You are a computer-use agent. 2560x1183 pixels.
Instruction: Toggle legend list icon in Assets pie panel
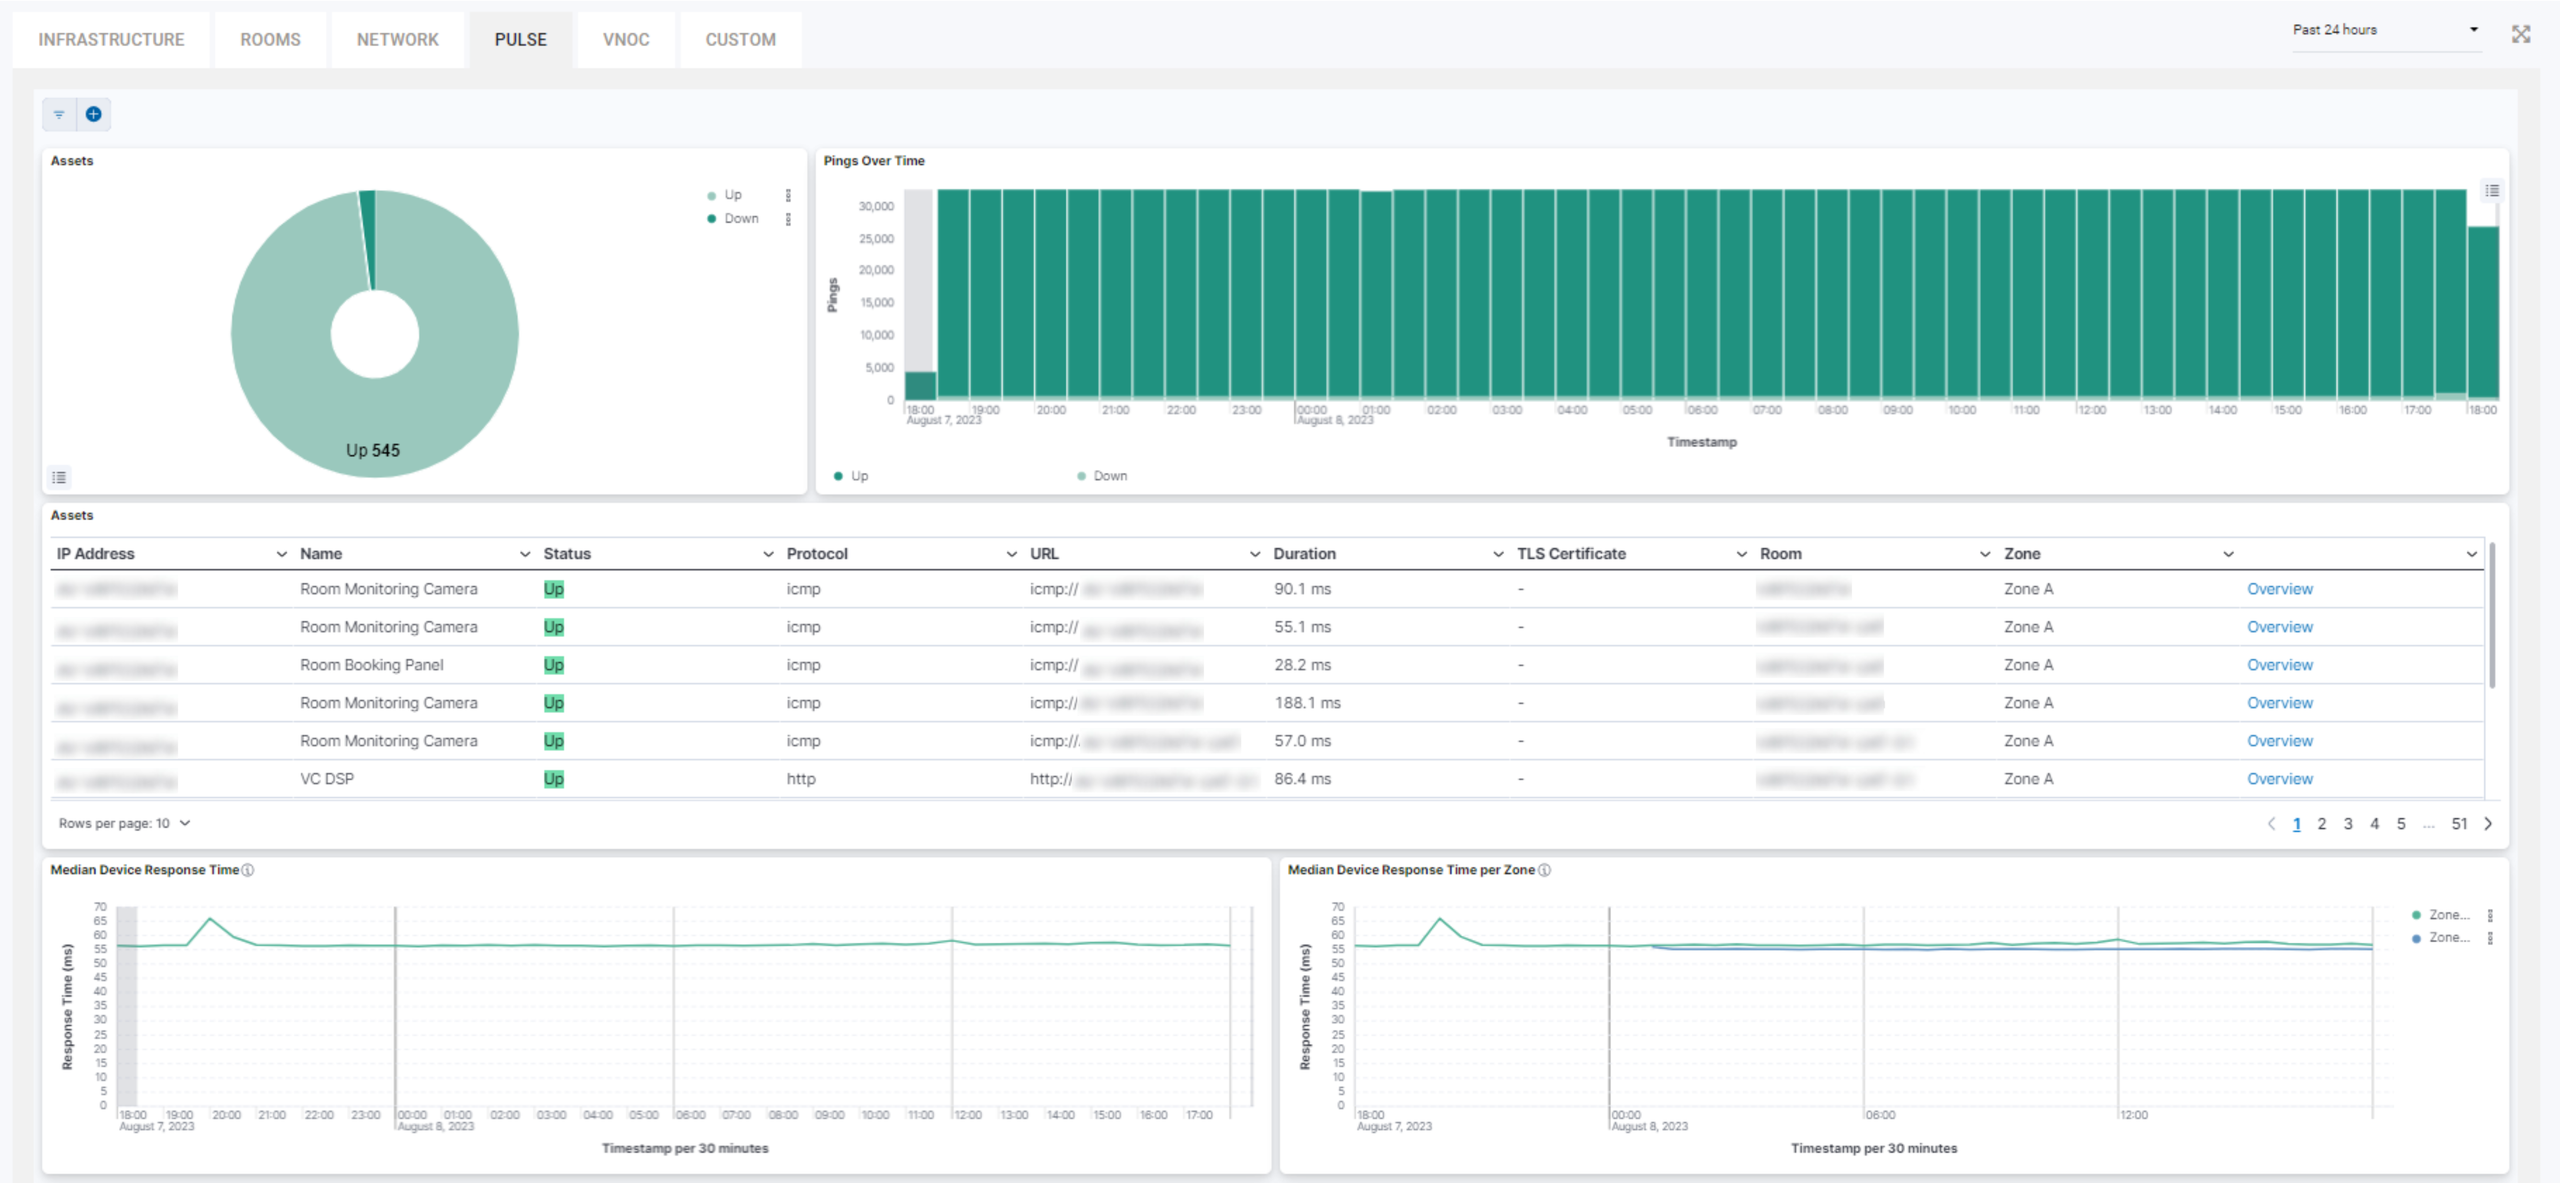(60, 477)
